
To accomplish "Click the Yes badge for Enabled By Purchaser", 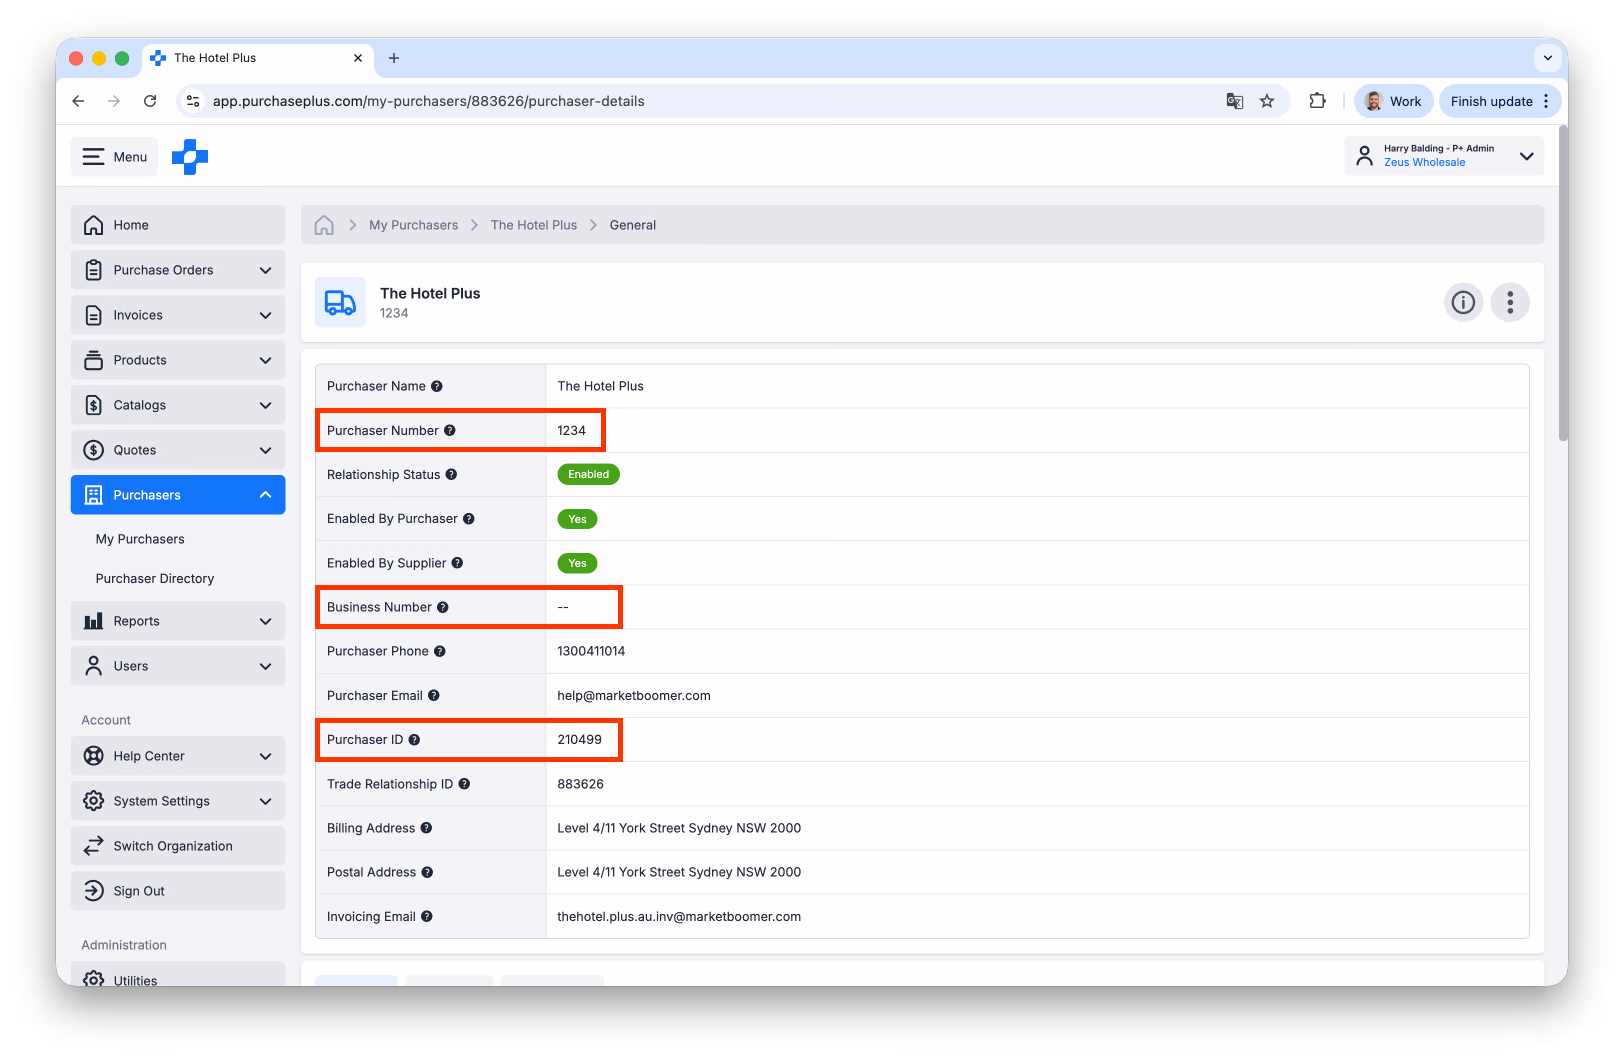I will [577, 519].
